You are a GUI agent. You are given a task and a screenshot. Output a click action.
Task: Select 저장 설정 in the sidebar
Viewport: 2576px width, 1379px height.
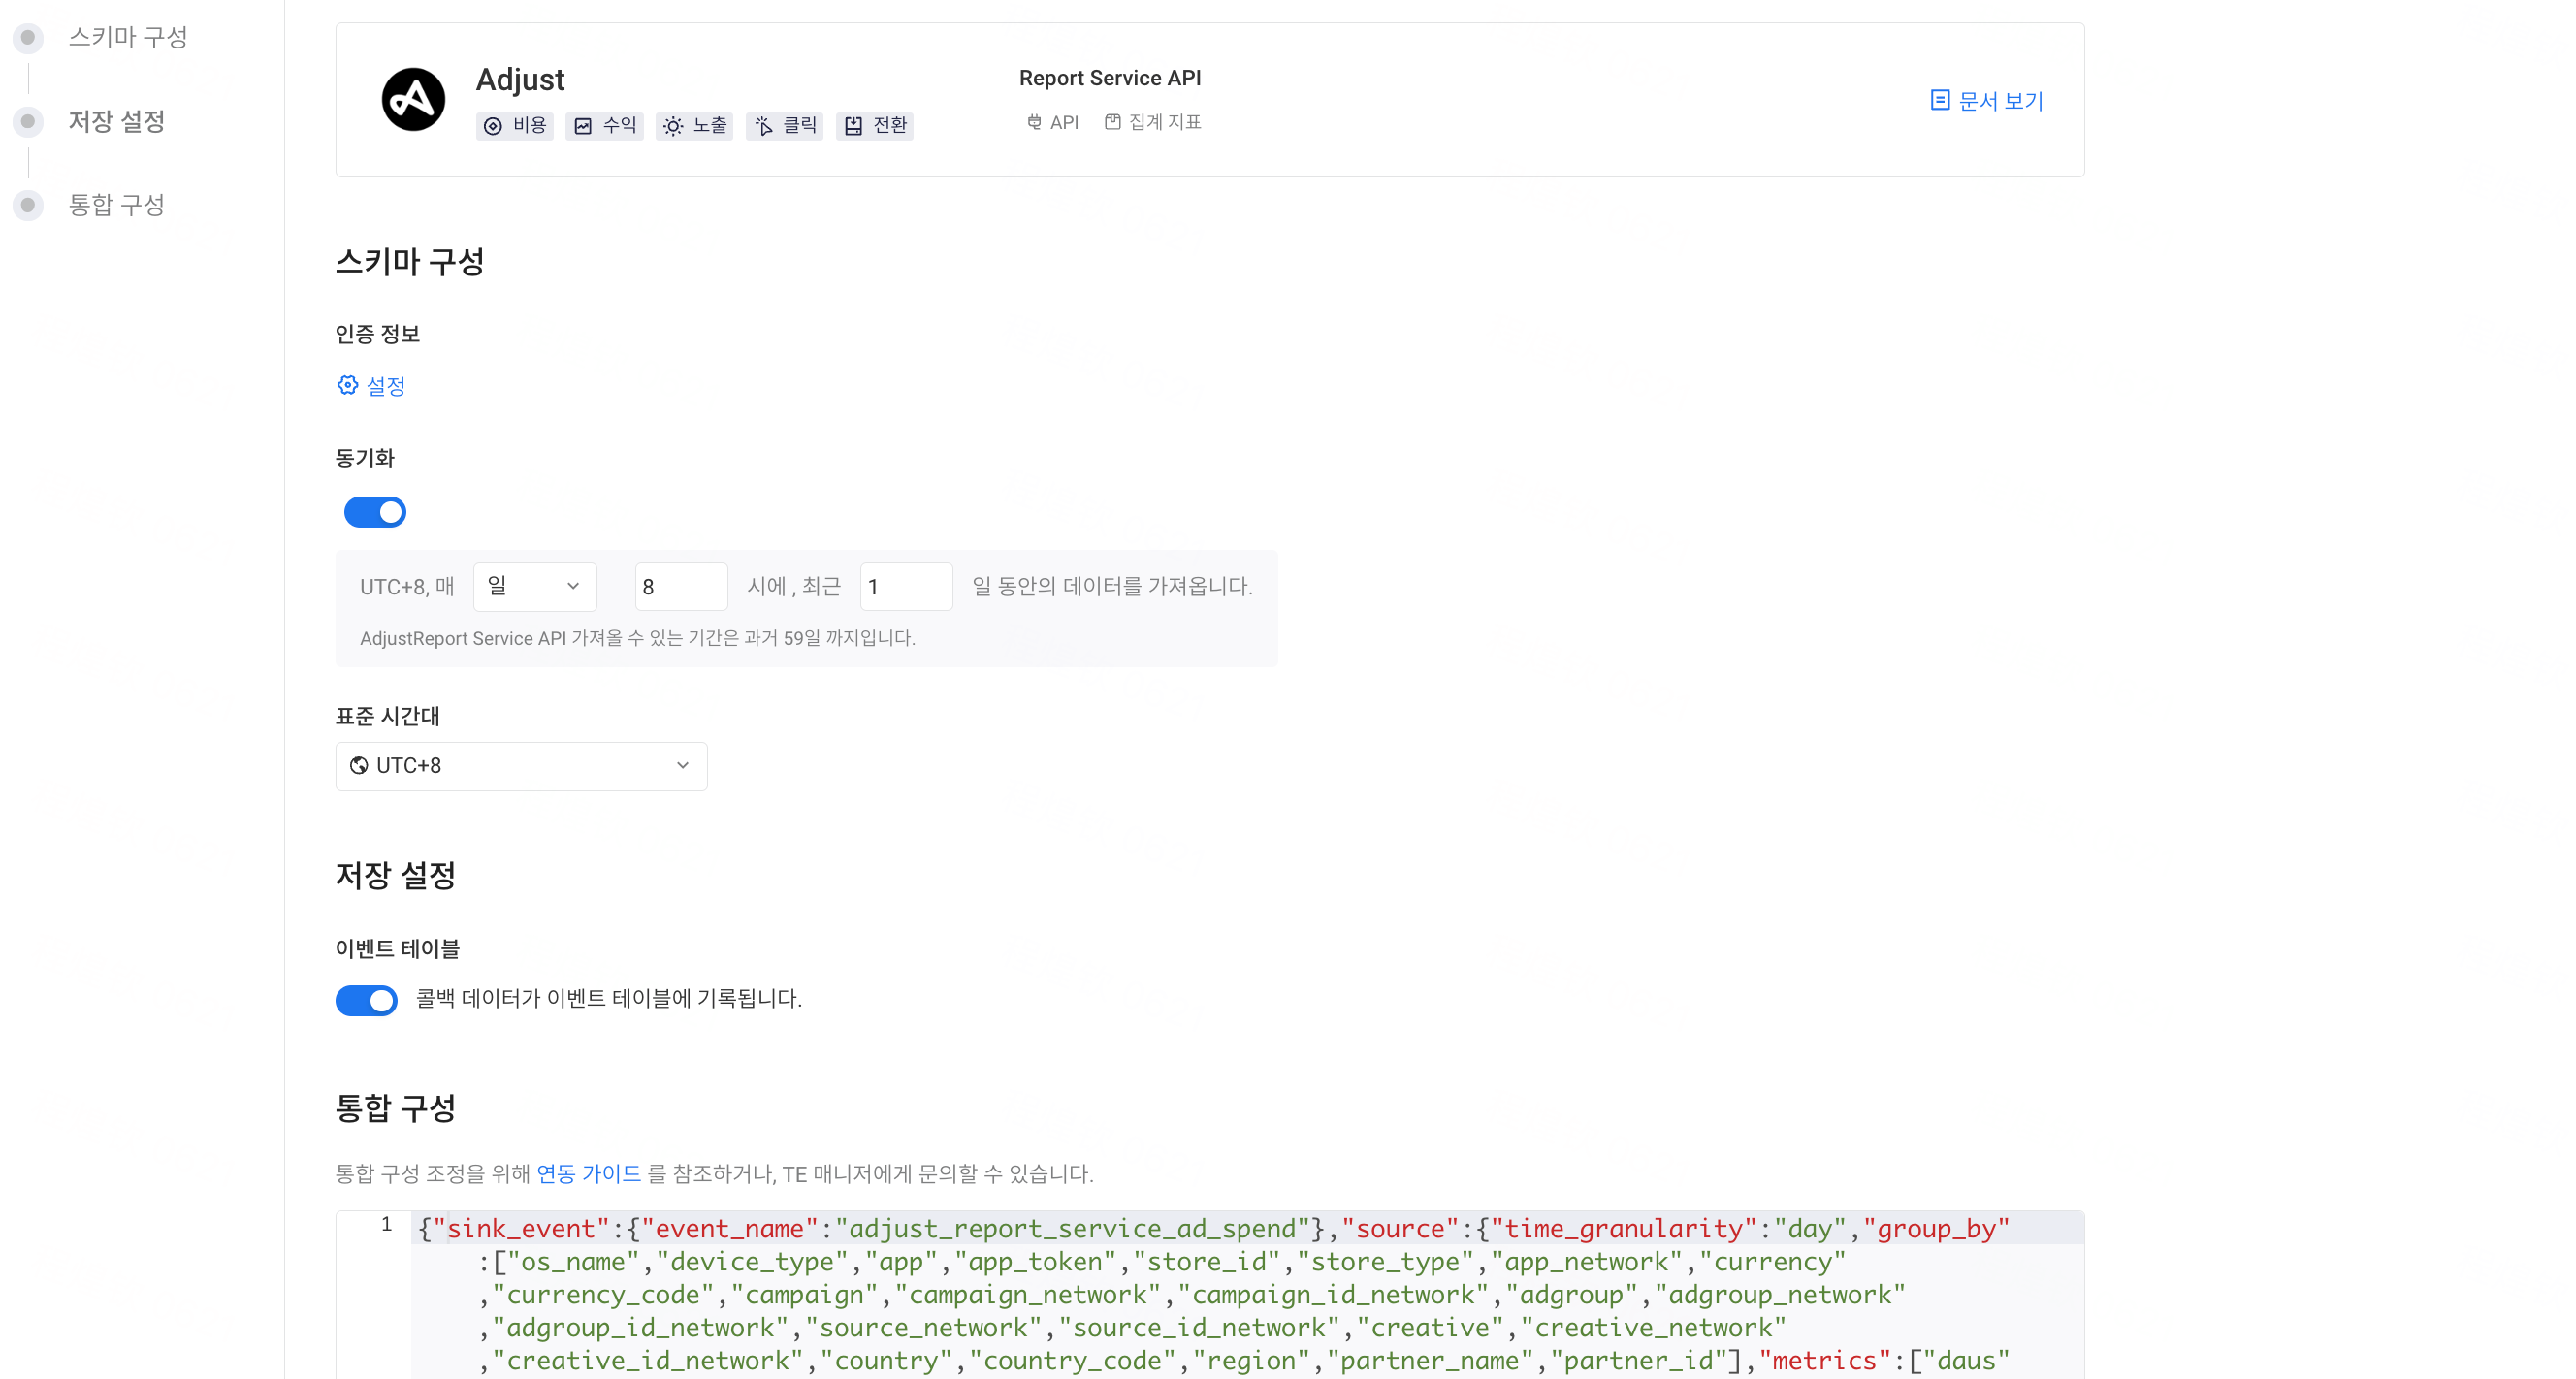(x=117, y=120)
